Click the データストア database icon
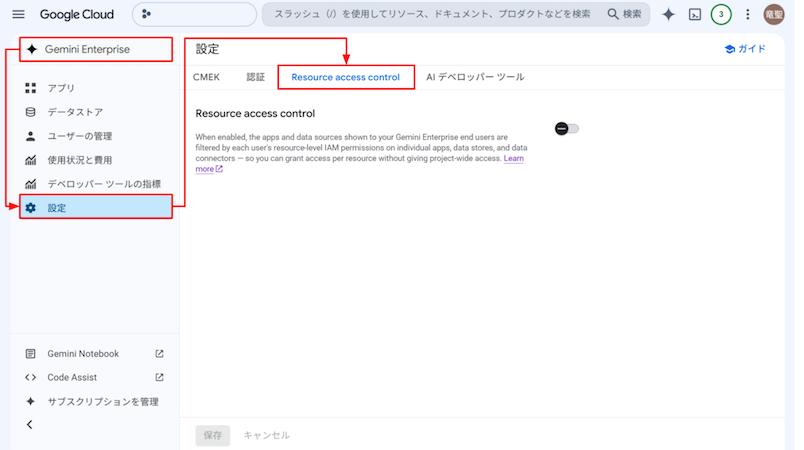 pyautogui.click(x=31, y=112)
